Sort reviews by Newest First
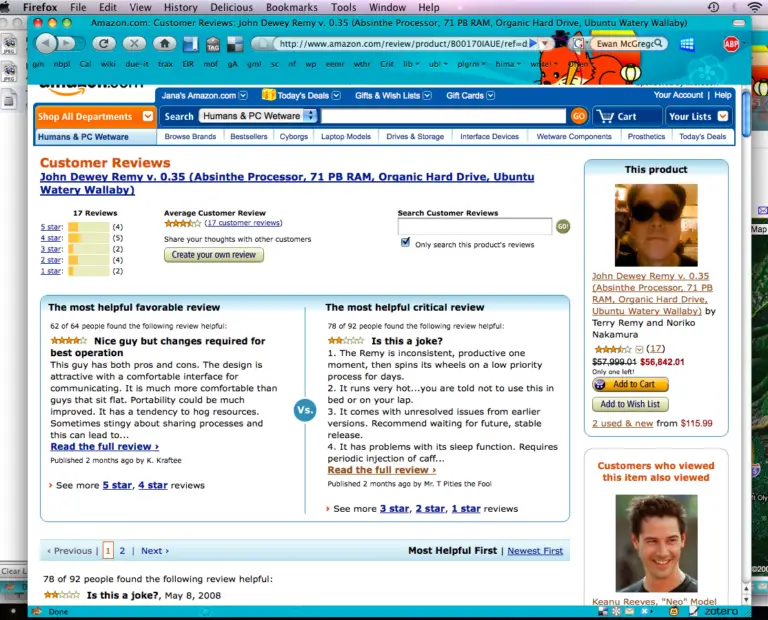 click(535, 551)
